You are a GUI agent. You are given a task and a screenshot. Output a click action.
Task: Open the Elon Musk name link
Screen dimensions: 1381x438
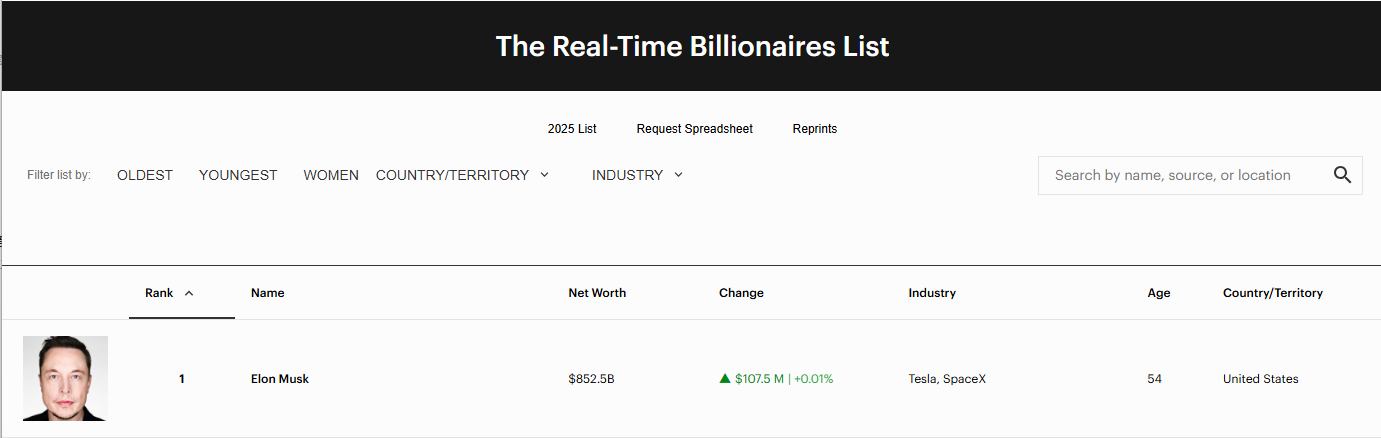pos(280,379)
